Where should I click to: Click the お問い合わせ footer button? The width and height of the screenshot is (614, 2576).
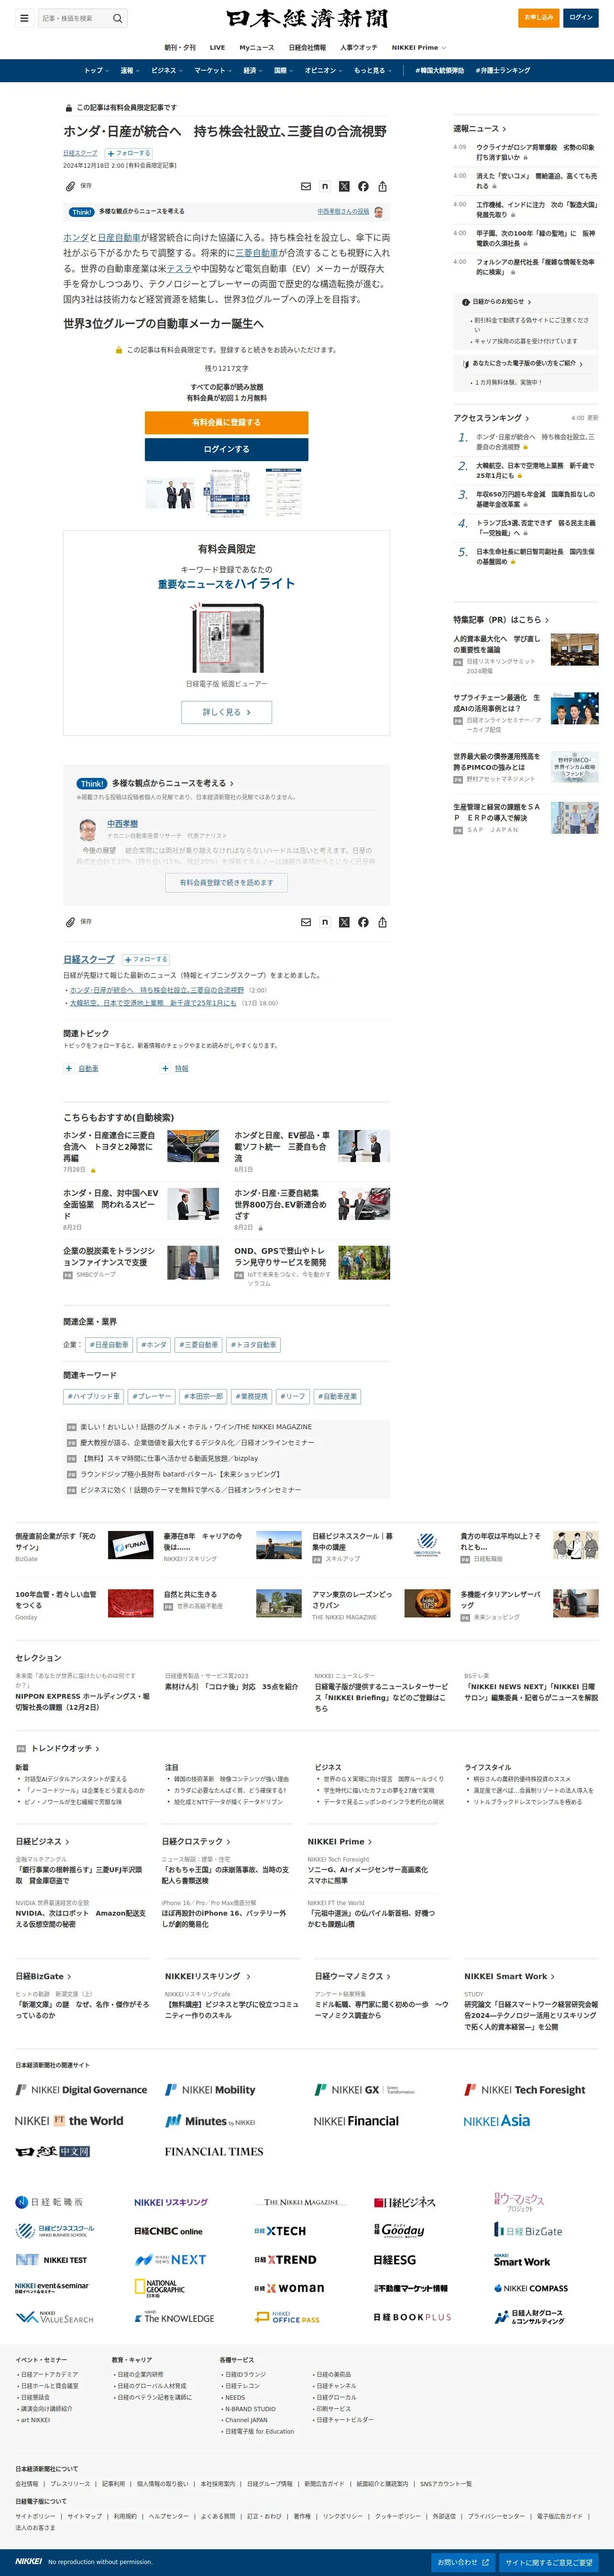point(463,2562)
